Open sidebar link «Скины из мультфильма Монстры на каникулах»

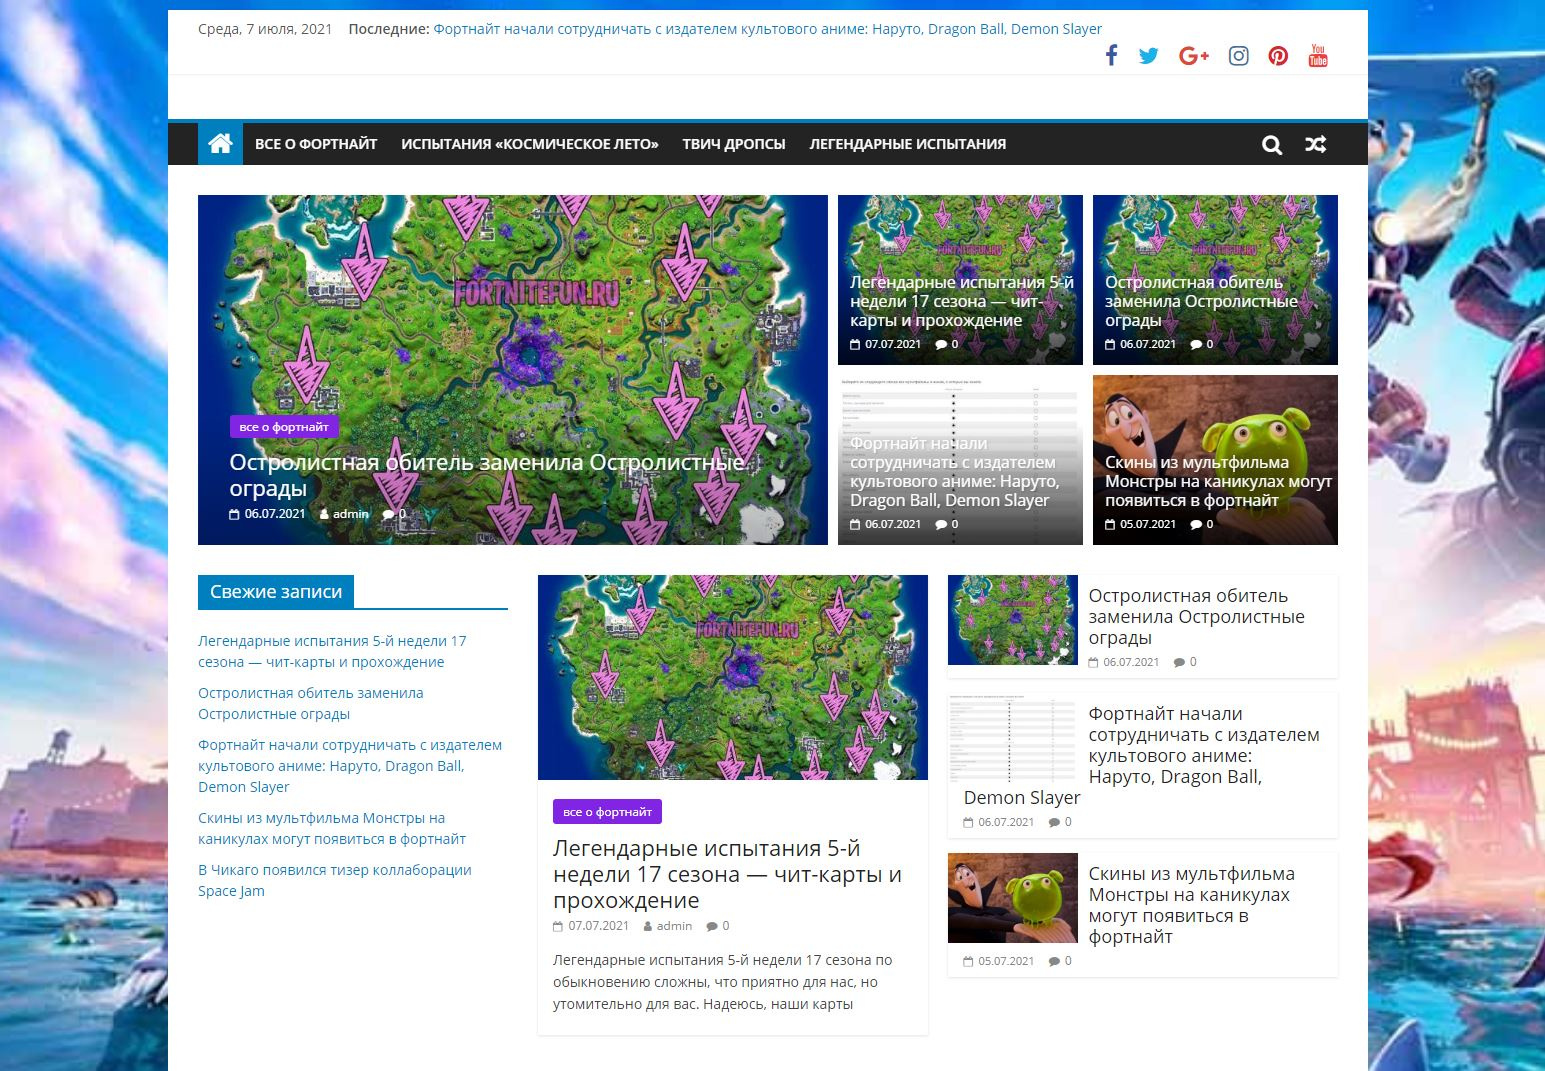[x=332, y=828]
